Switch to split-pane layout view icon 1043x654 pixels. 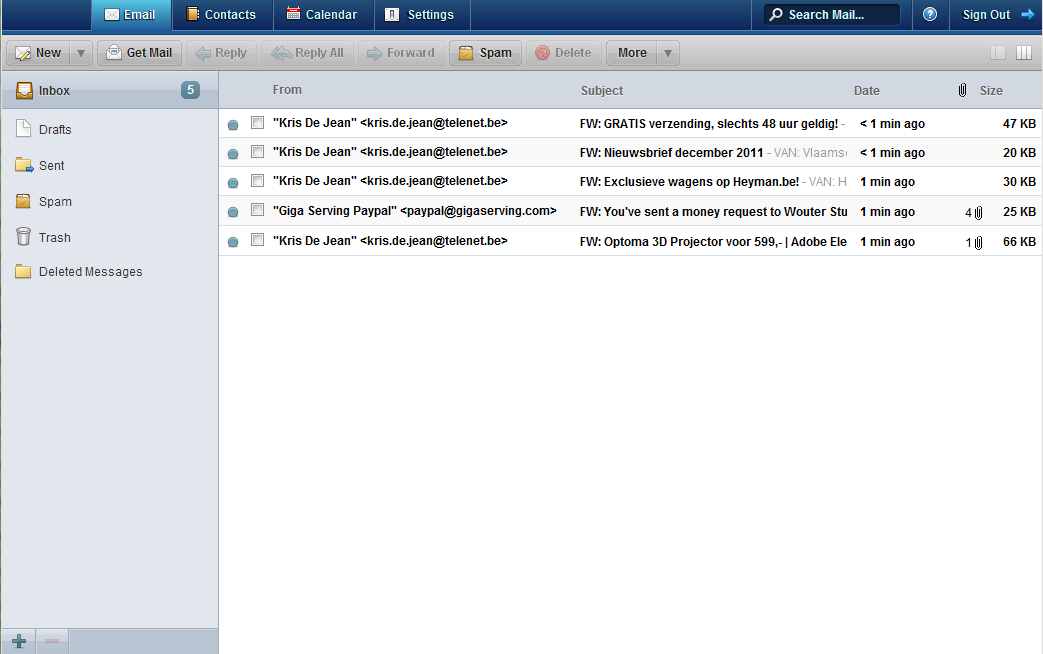point(1023,53)
